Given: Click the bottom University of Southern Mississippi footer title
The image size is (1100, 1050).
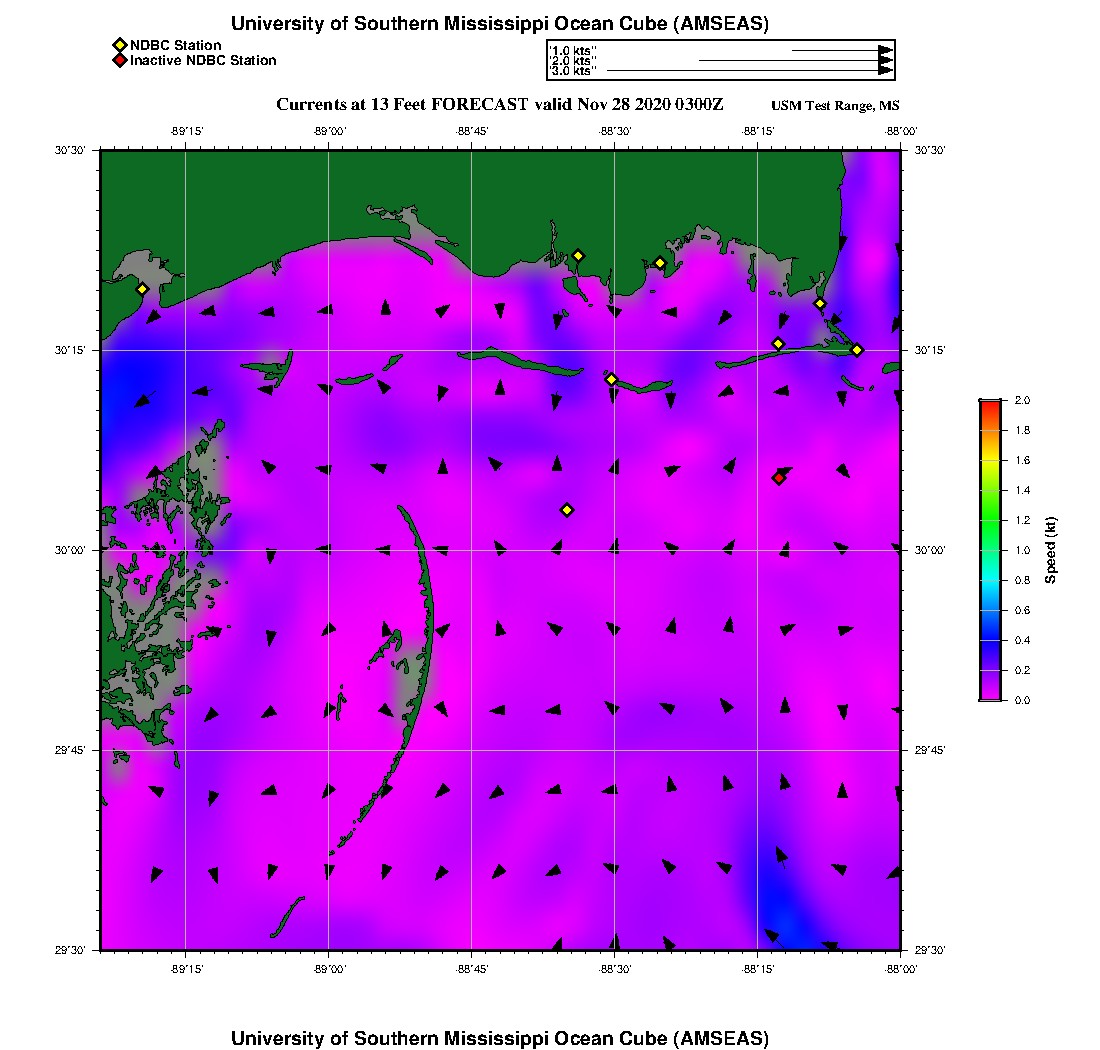Looking at the screenshot, I should pos(499,1037).
